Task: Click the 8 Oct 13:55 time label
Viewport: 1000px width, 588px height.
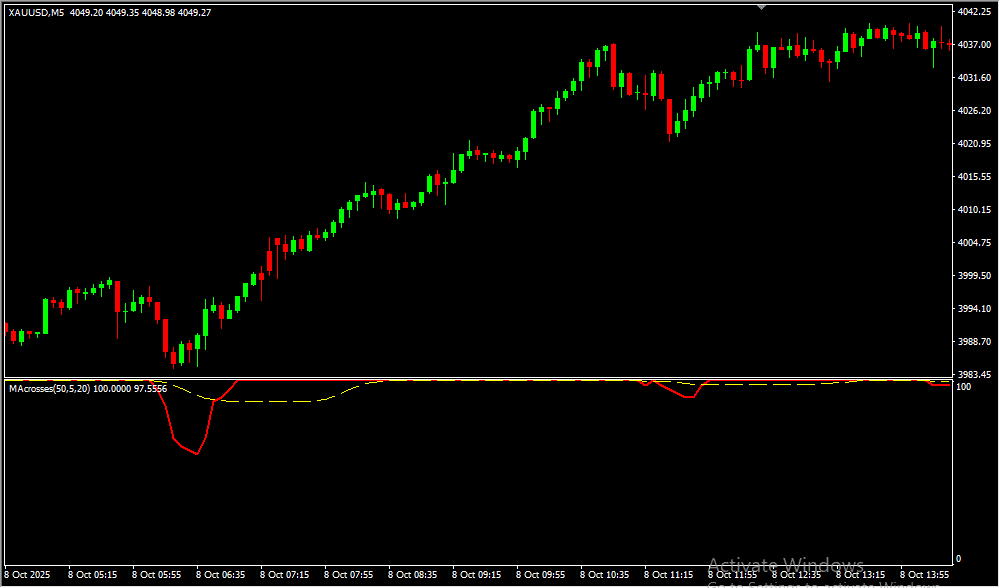Action: pos(924,575)
